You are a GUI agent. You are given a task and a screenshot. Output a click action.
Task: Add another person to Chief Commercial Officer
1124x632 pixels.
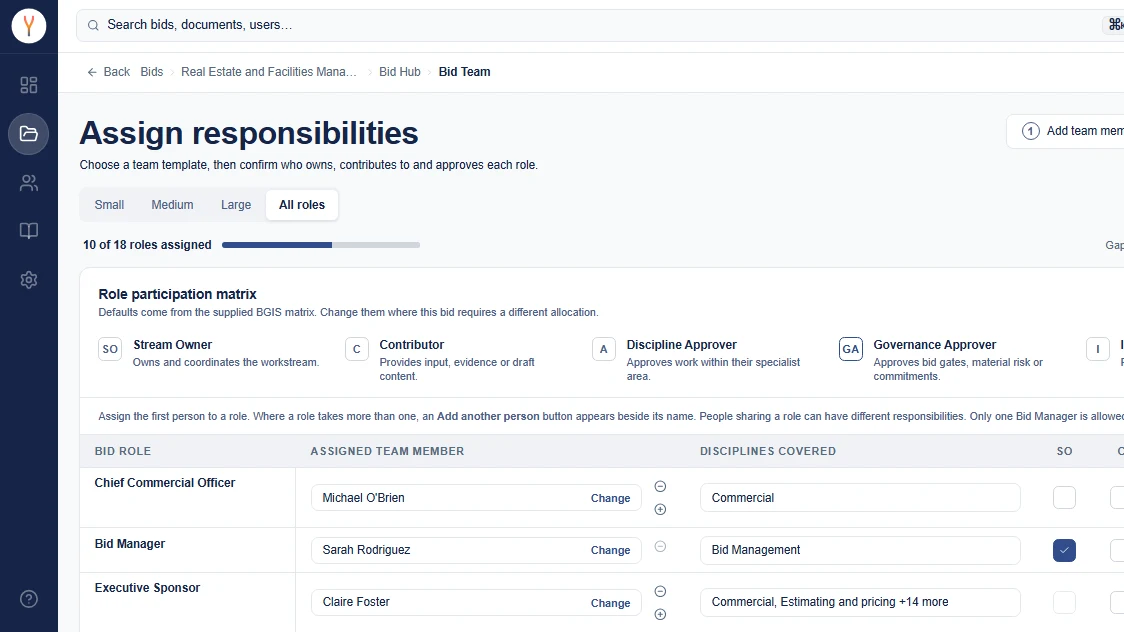coord(660,509)
